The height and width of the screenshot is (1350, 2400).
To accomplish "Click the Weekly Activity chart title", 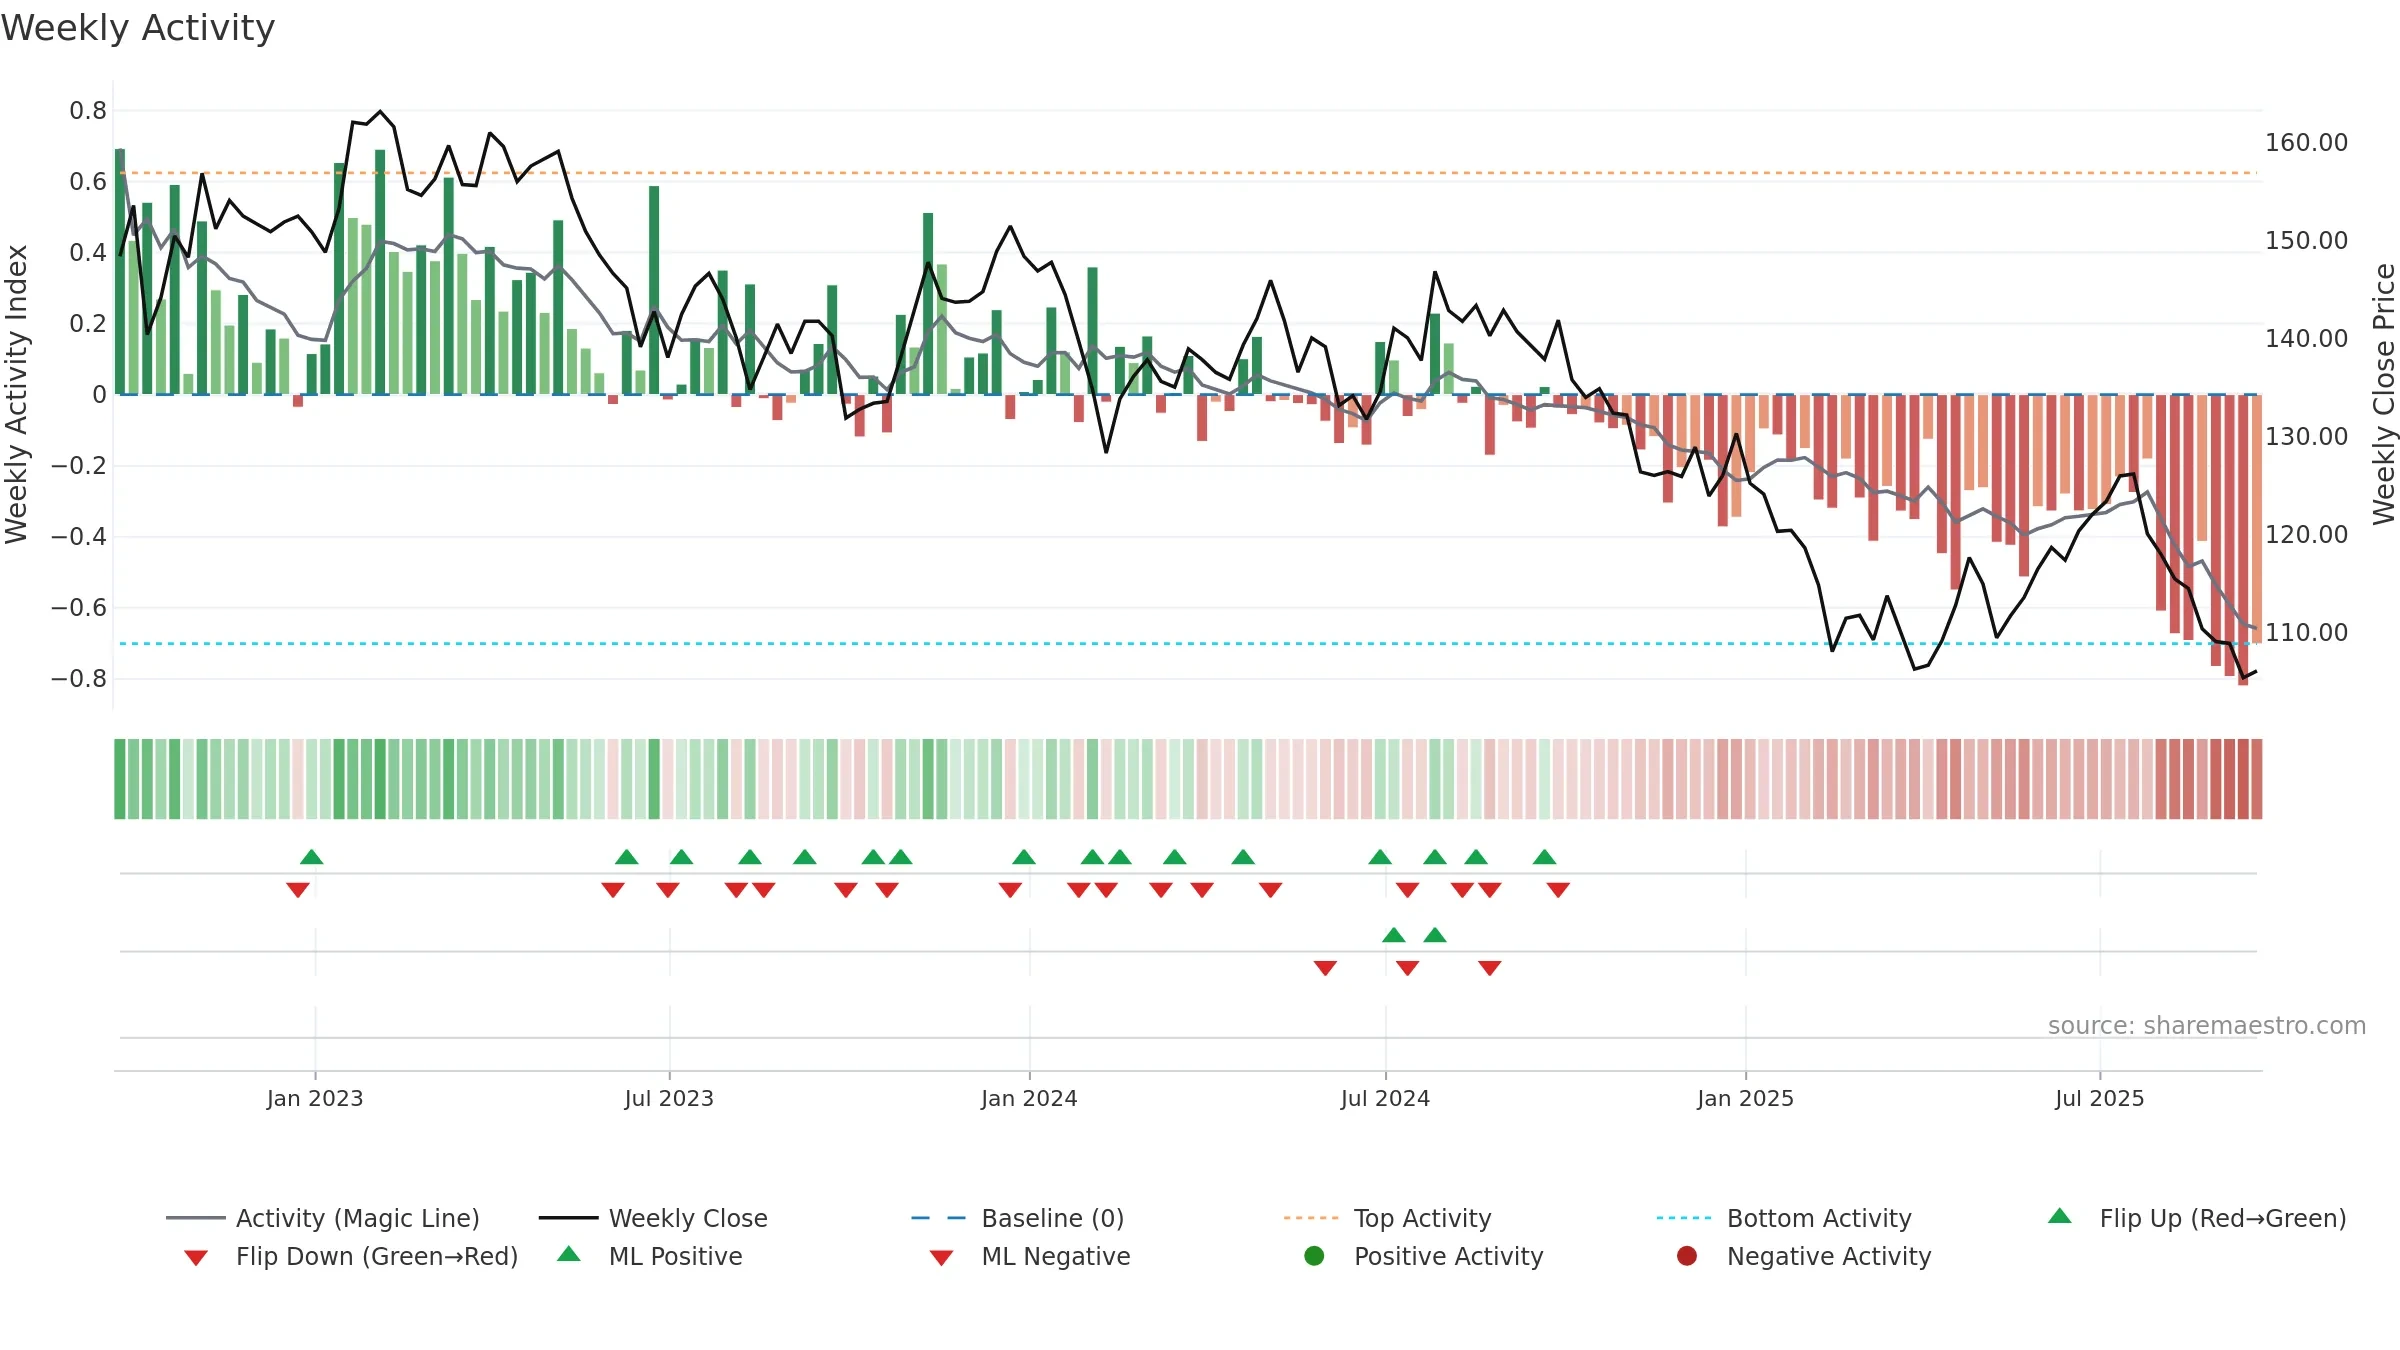I will coord(138,28).
